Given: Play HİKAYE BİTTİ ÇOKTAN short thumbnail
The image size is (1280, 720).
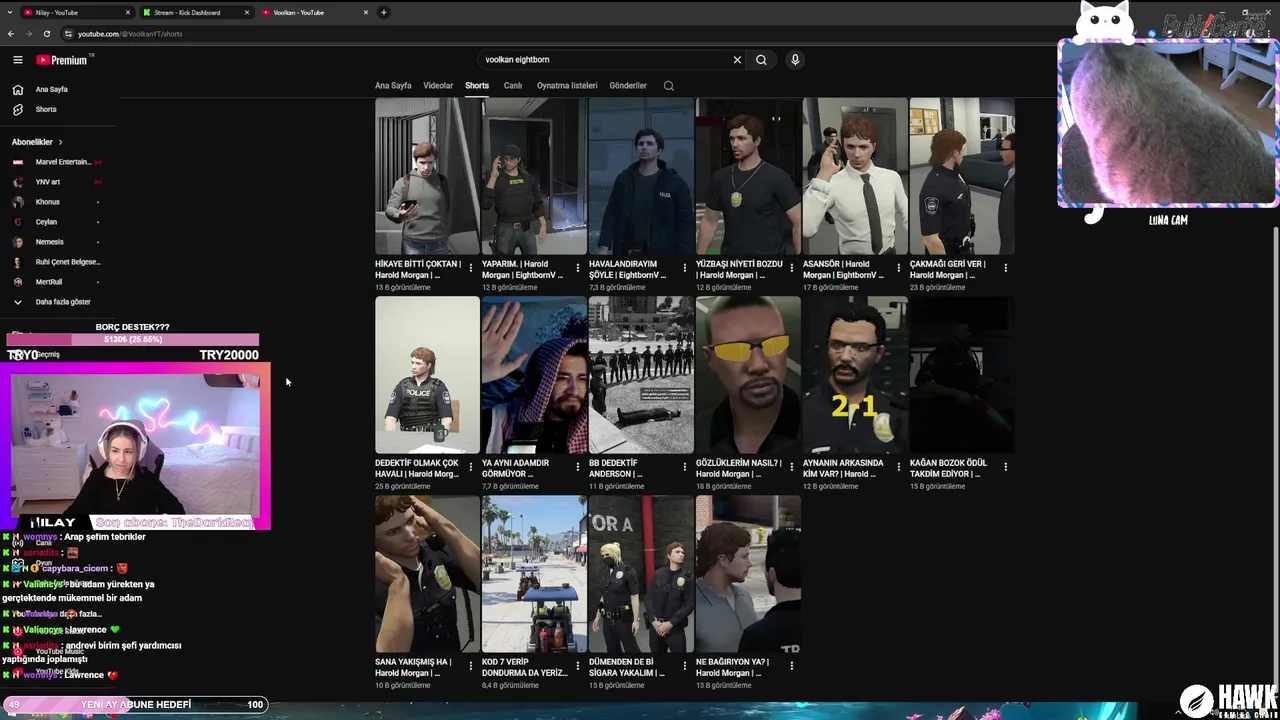Looking at the screenshot, I should click(x=427, y=176).
